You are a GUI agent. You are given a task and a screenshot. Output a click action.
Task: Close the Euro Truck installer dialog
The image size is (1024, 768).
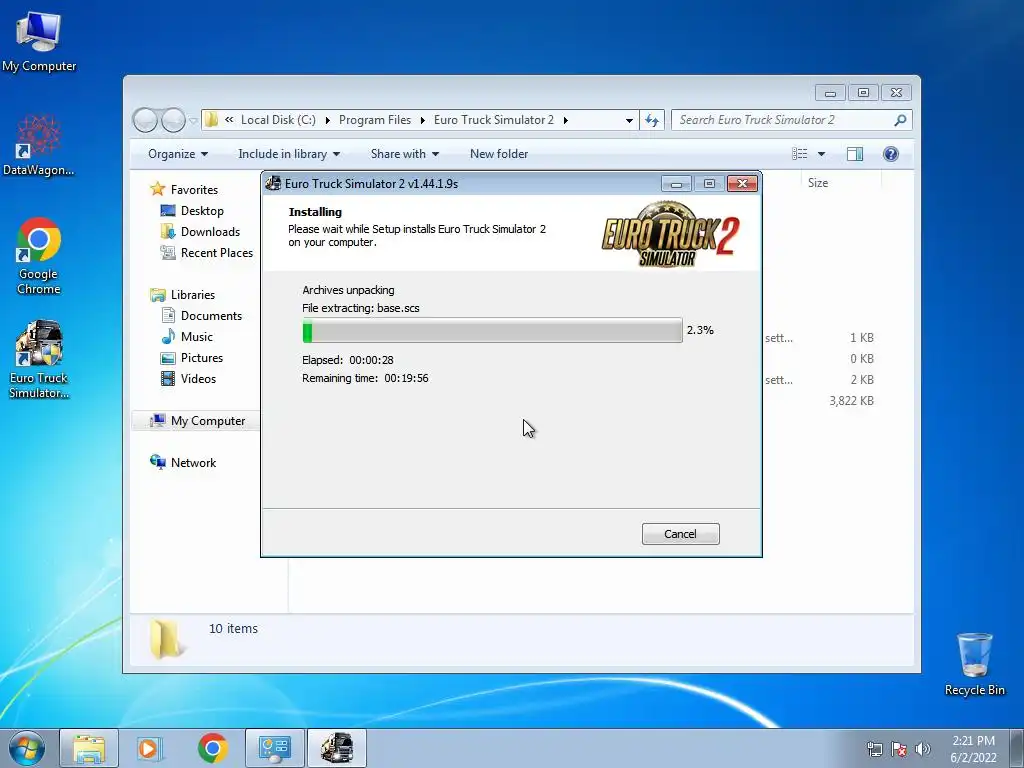click(x=743, y=184)
